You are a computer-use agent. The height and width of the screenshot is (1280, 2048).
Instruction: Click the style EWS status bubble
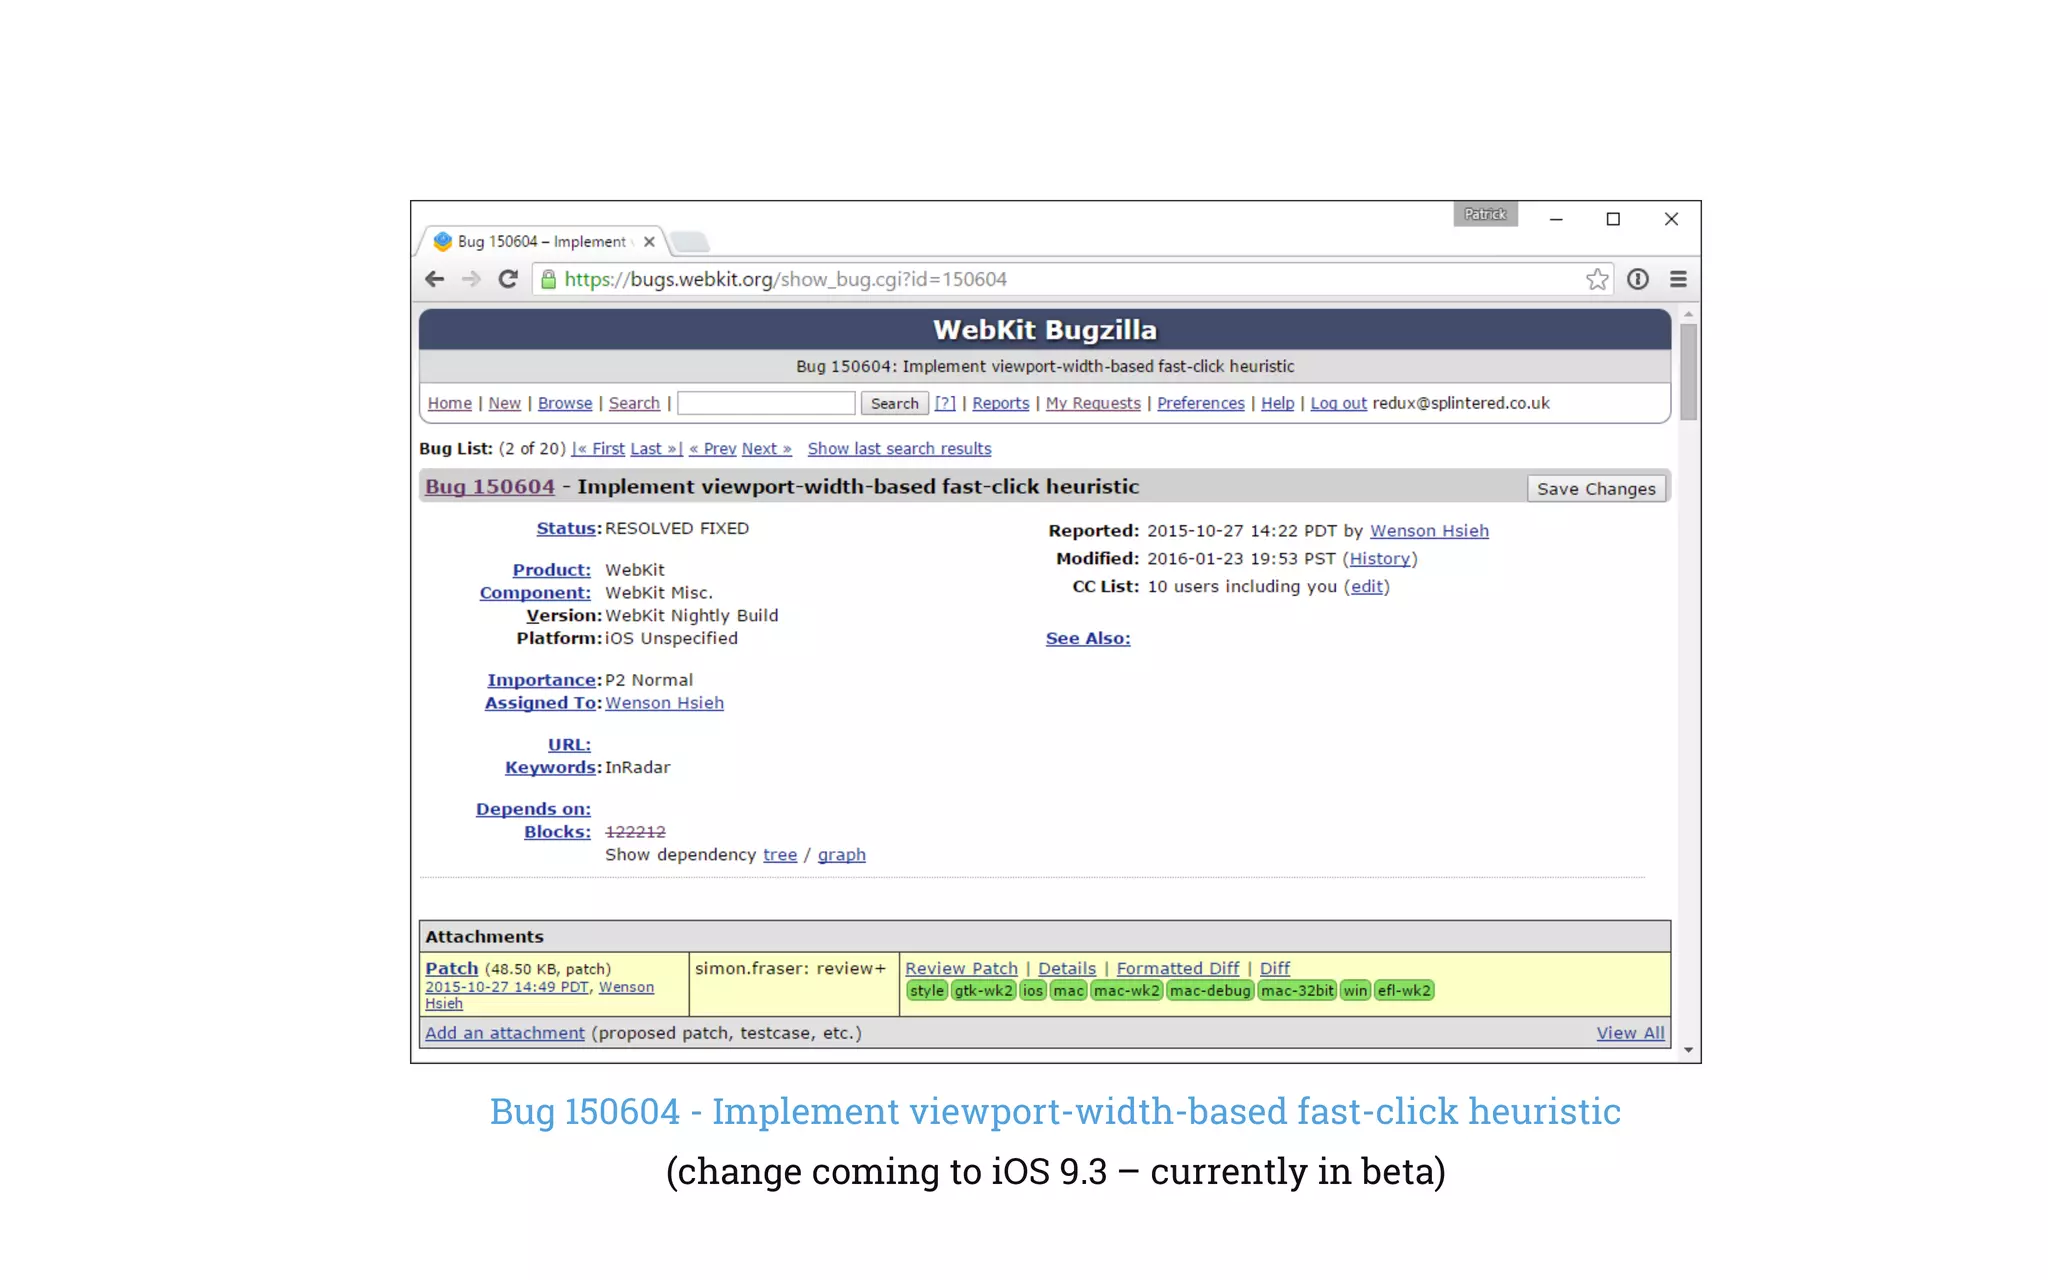pos(926,991)
